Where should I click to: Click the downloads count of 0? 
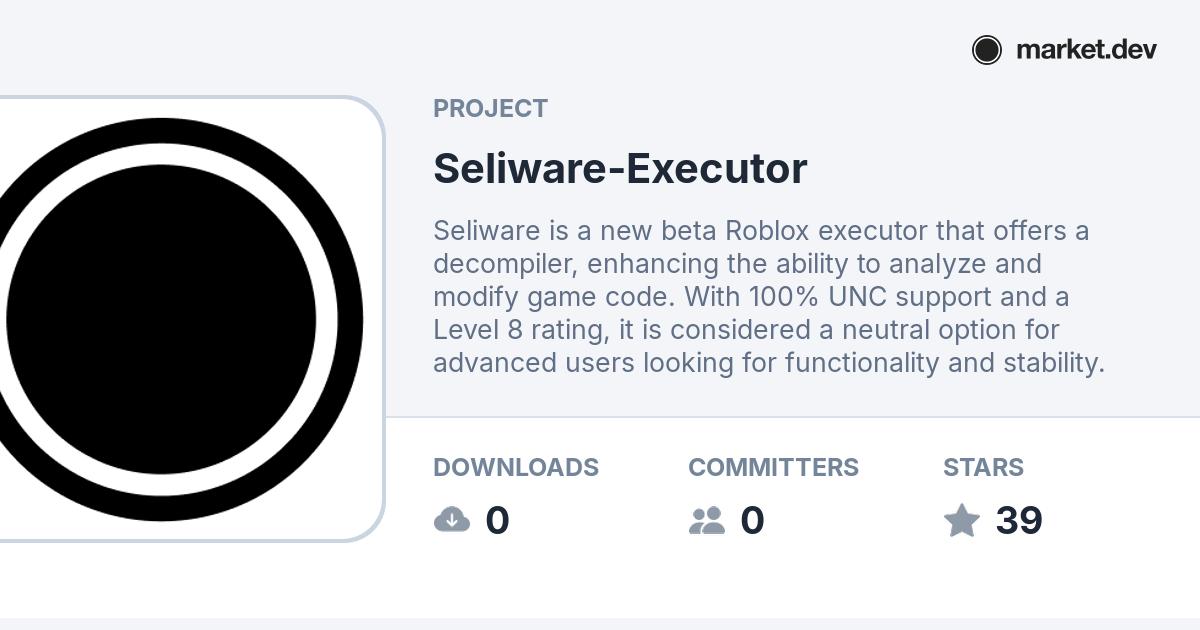tap(497, 520)
